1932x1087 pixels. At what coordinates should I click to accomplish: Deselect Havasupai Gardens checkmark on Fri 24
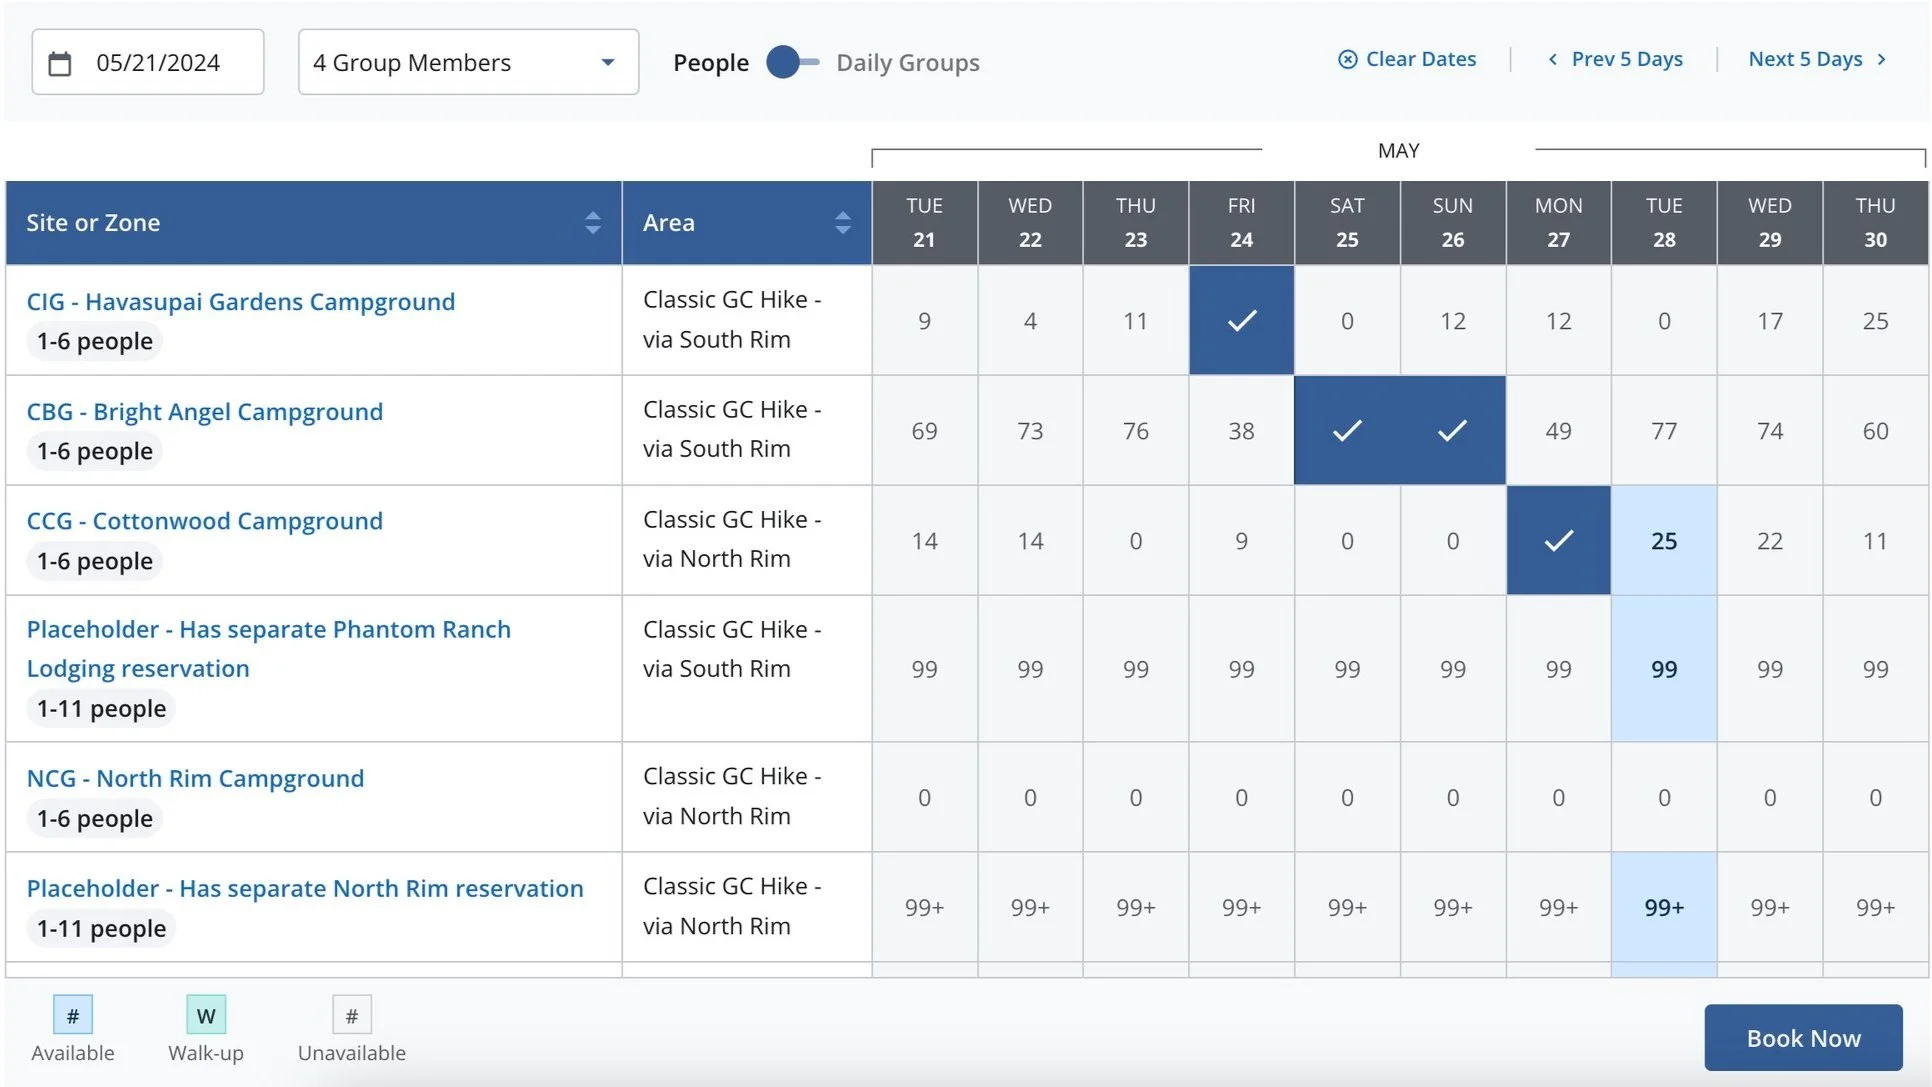[1241, 321]
